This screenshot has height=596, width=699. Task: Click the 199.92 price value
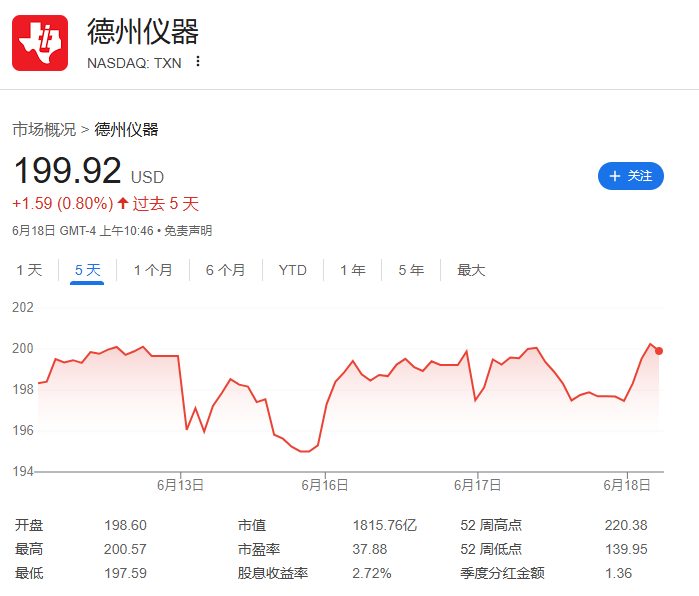(x=67, y=171)
